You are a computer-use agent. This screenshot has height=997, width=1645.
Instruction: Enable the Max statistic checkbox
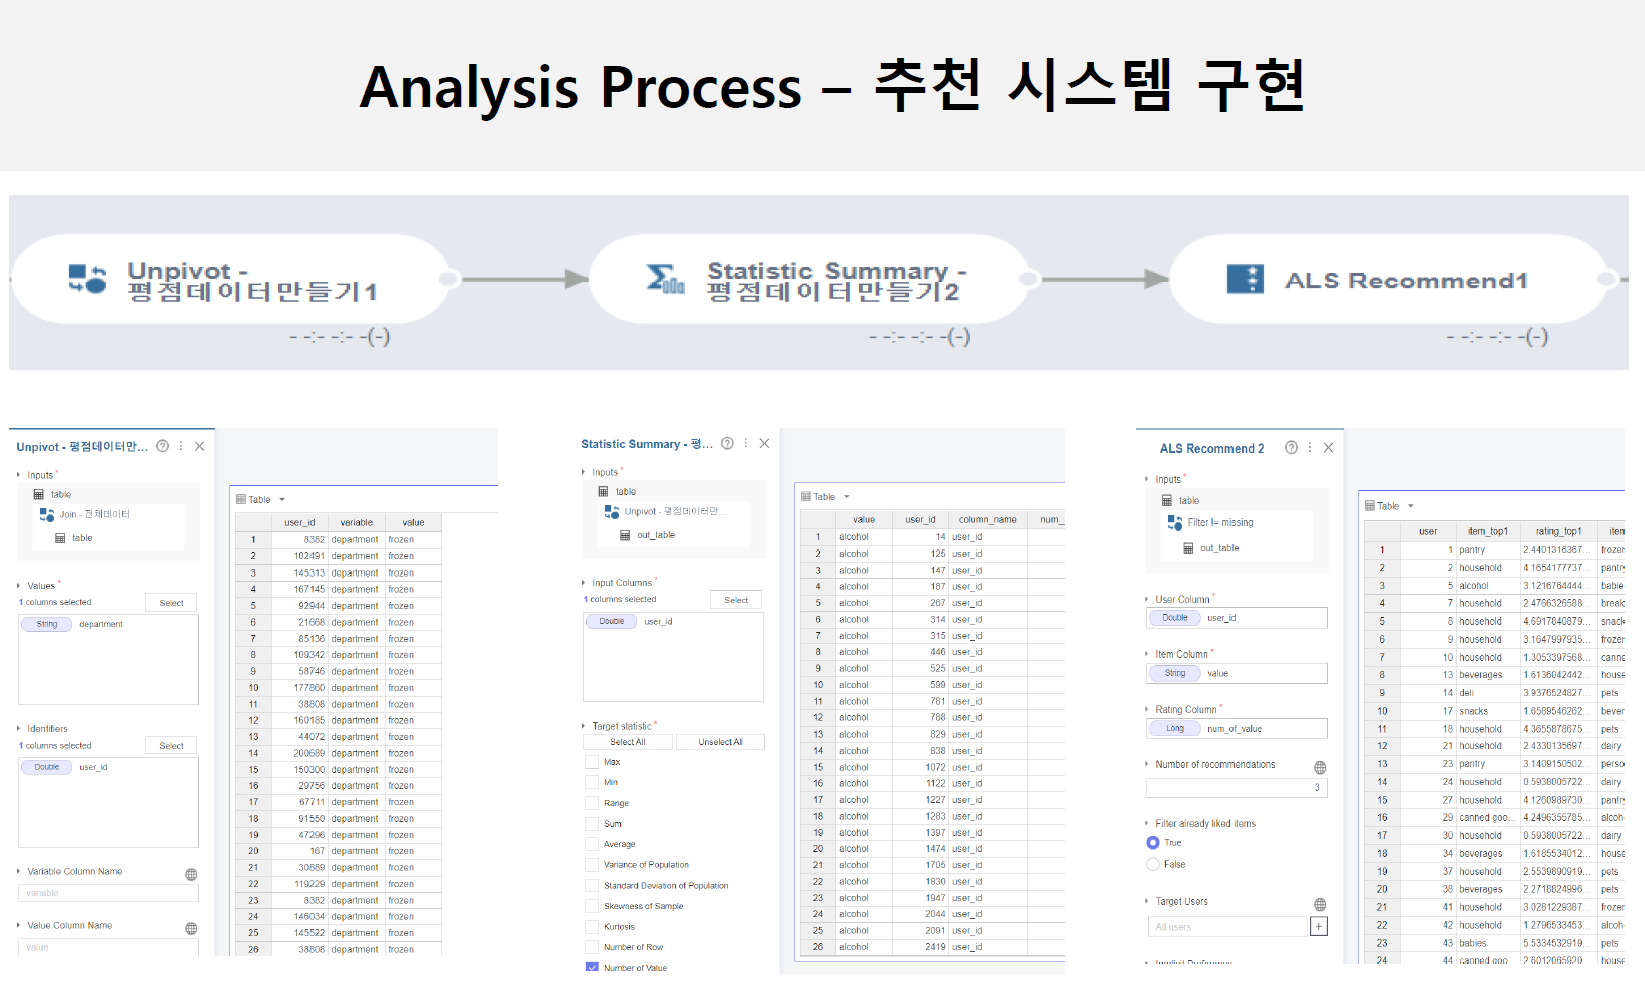(592, 762)
